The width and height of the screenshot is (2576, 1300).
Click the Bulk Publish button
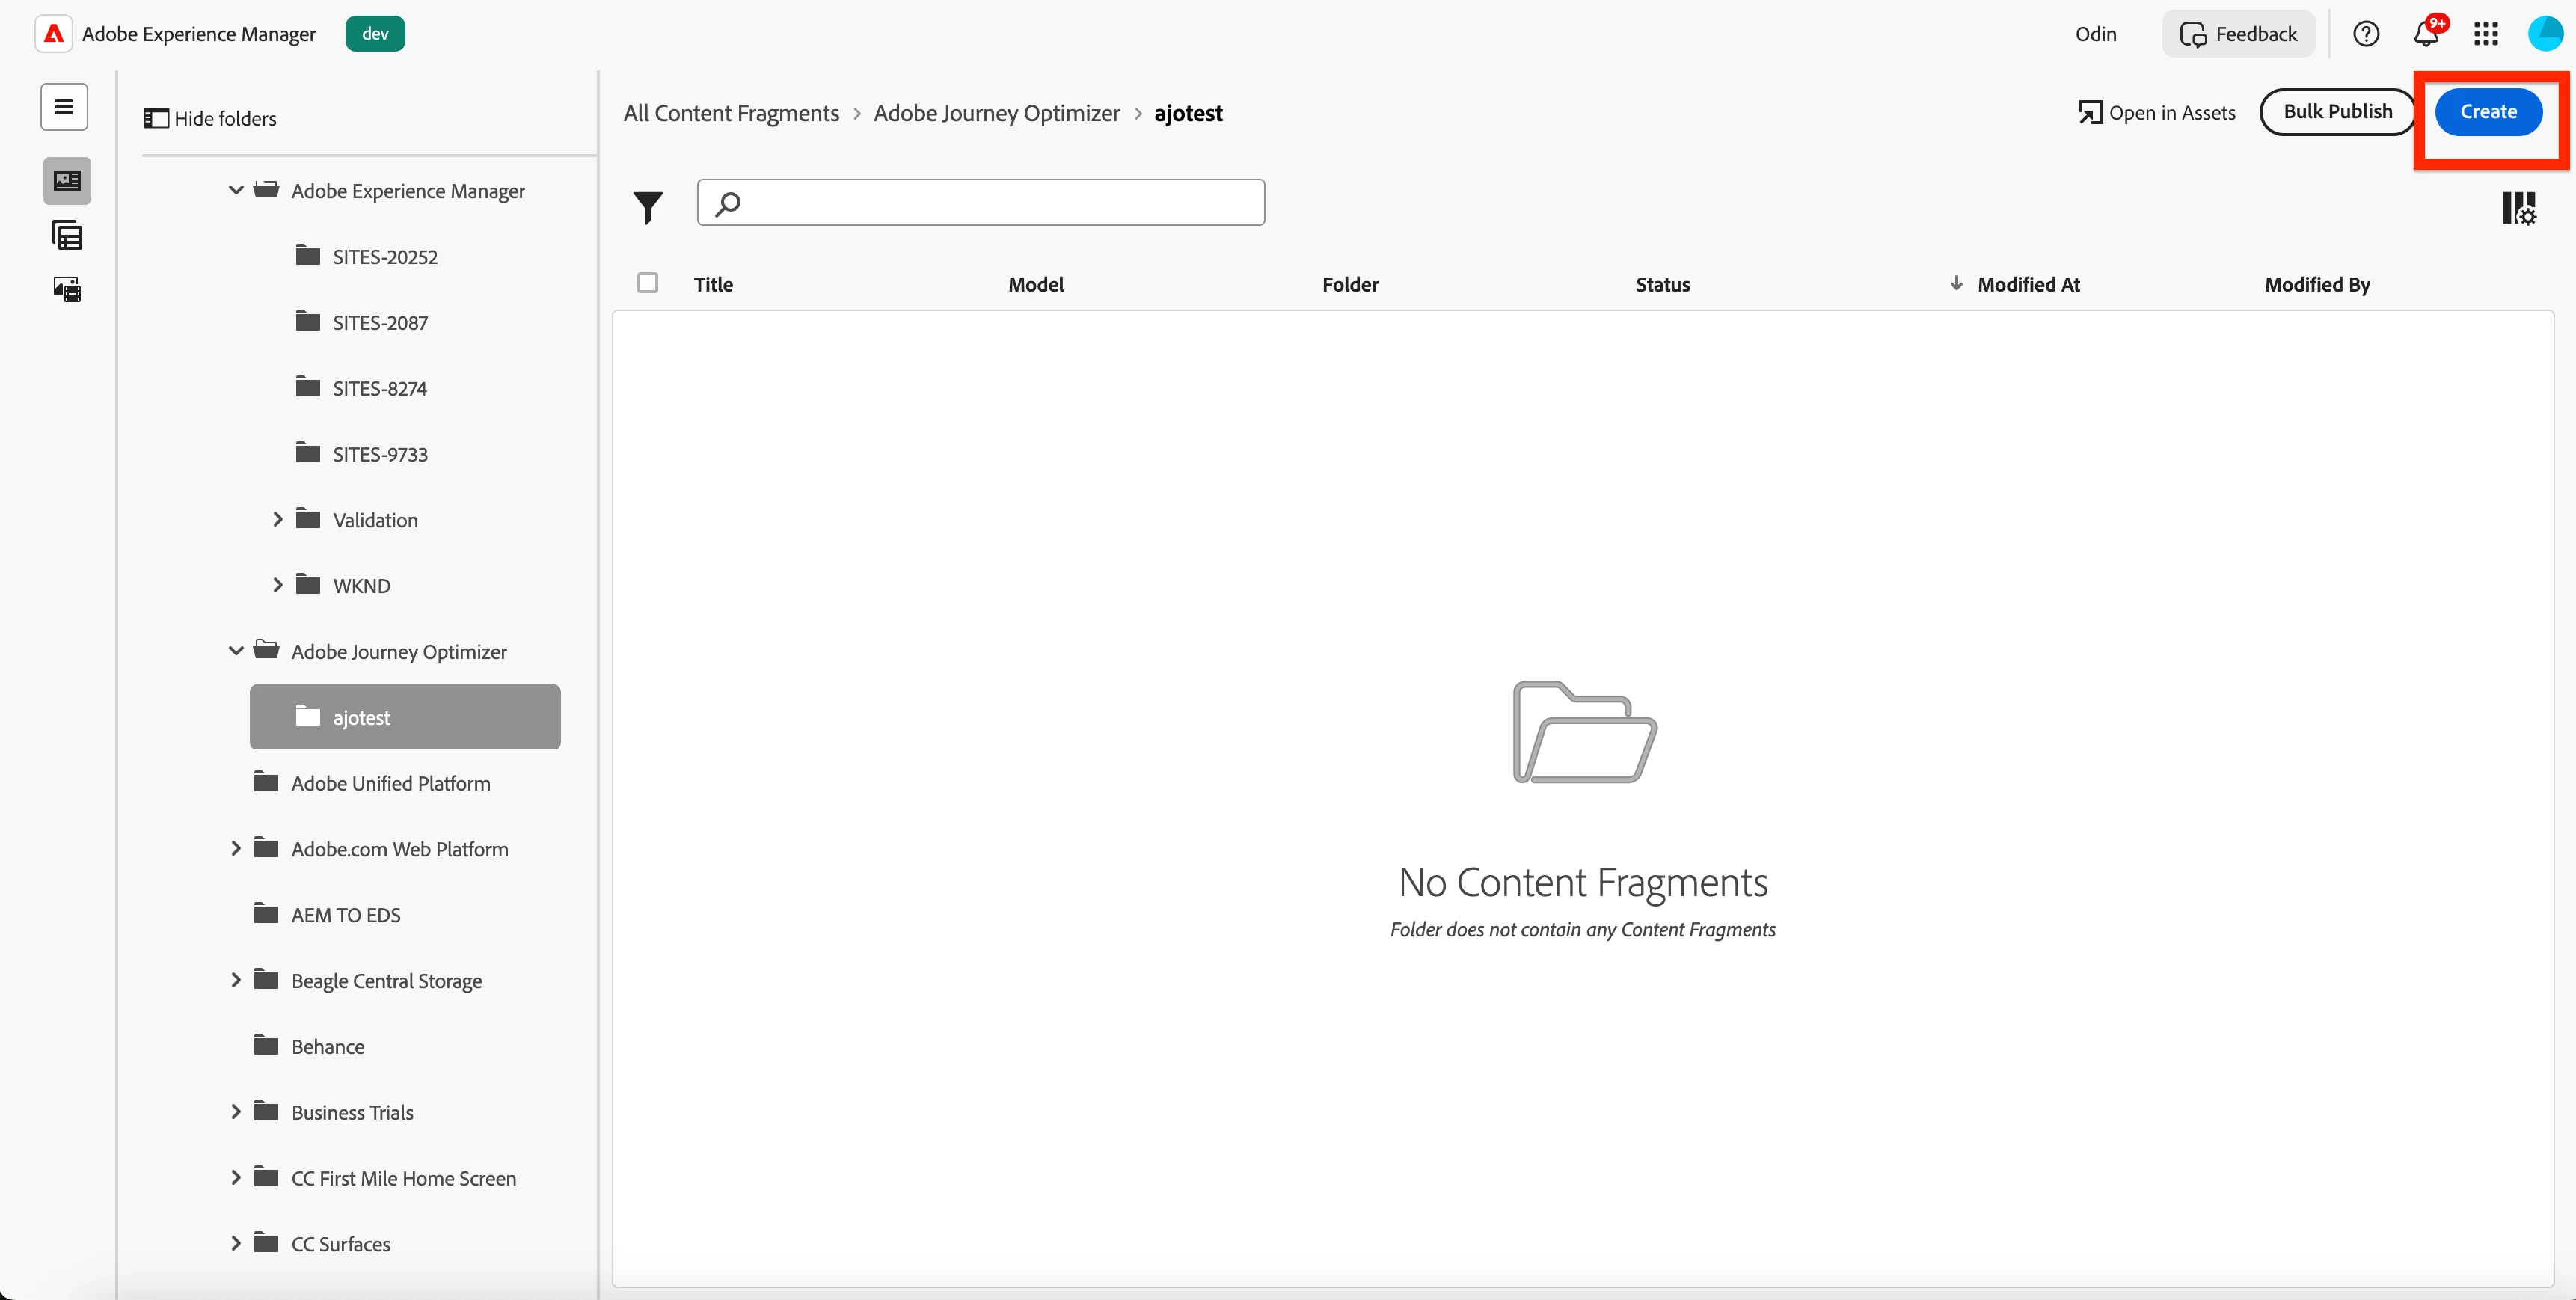[2337, 112]
